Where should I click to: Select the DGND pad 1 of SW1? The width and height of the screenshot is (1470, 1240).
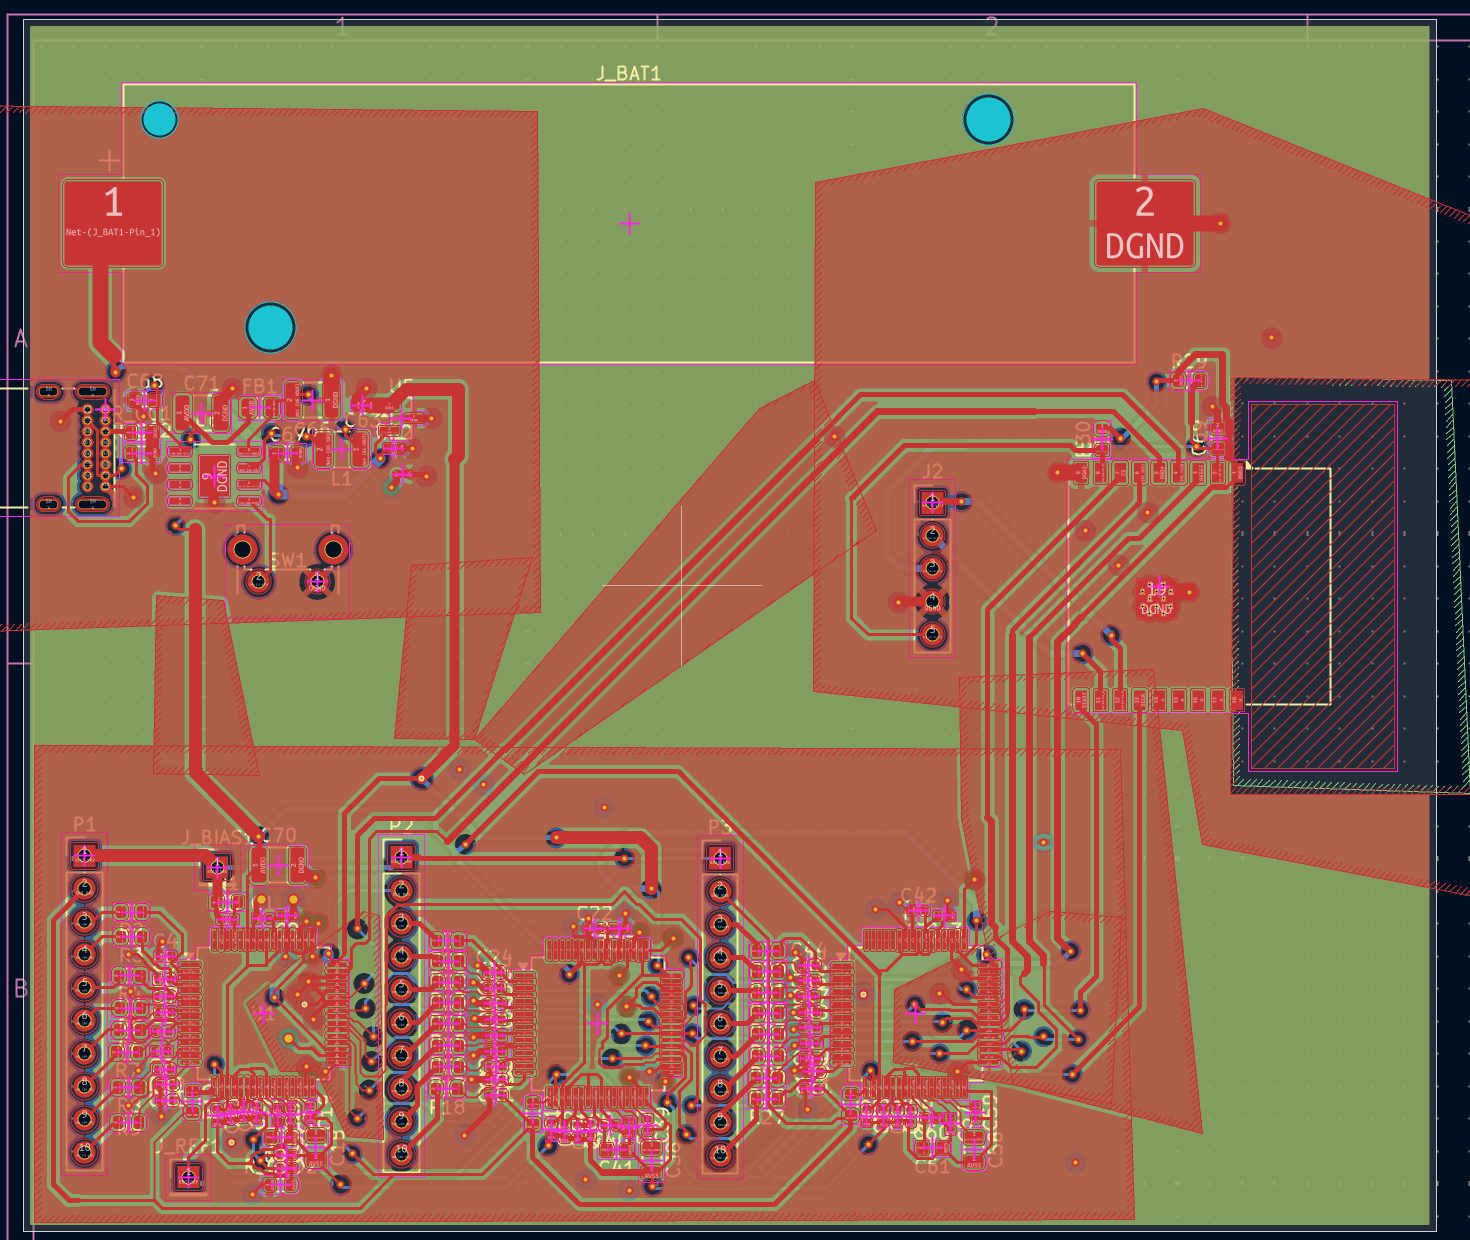[x=317, y=581]
